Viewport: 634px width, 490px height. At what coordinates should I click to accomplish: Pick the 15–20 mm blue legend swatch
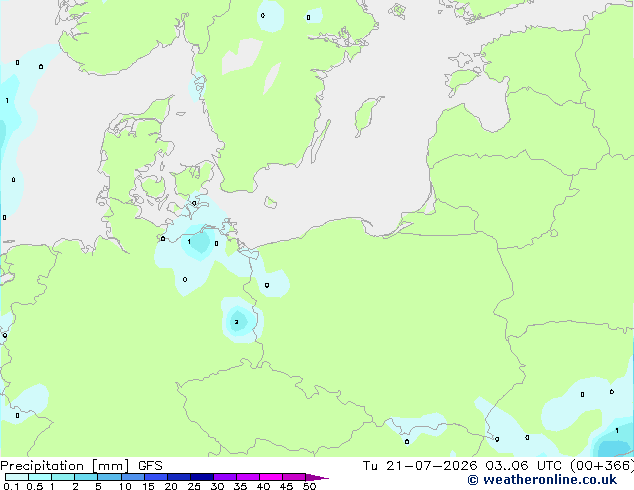[x=156, y=477]
